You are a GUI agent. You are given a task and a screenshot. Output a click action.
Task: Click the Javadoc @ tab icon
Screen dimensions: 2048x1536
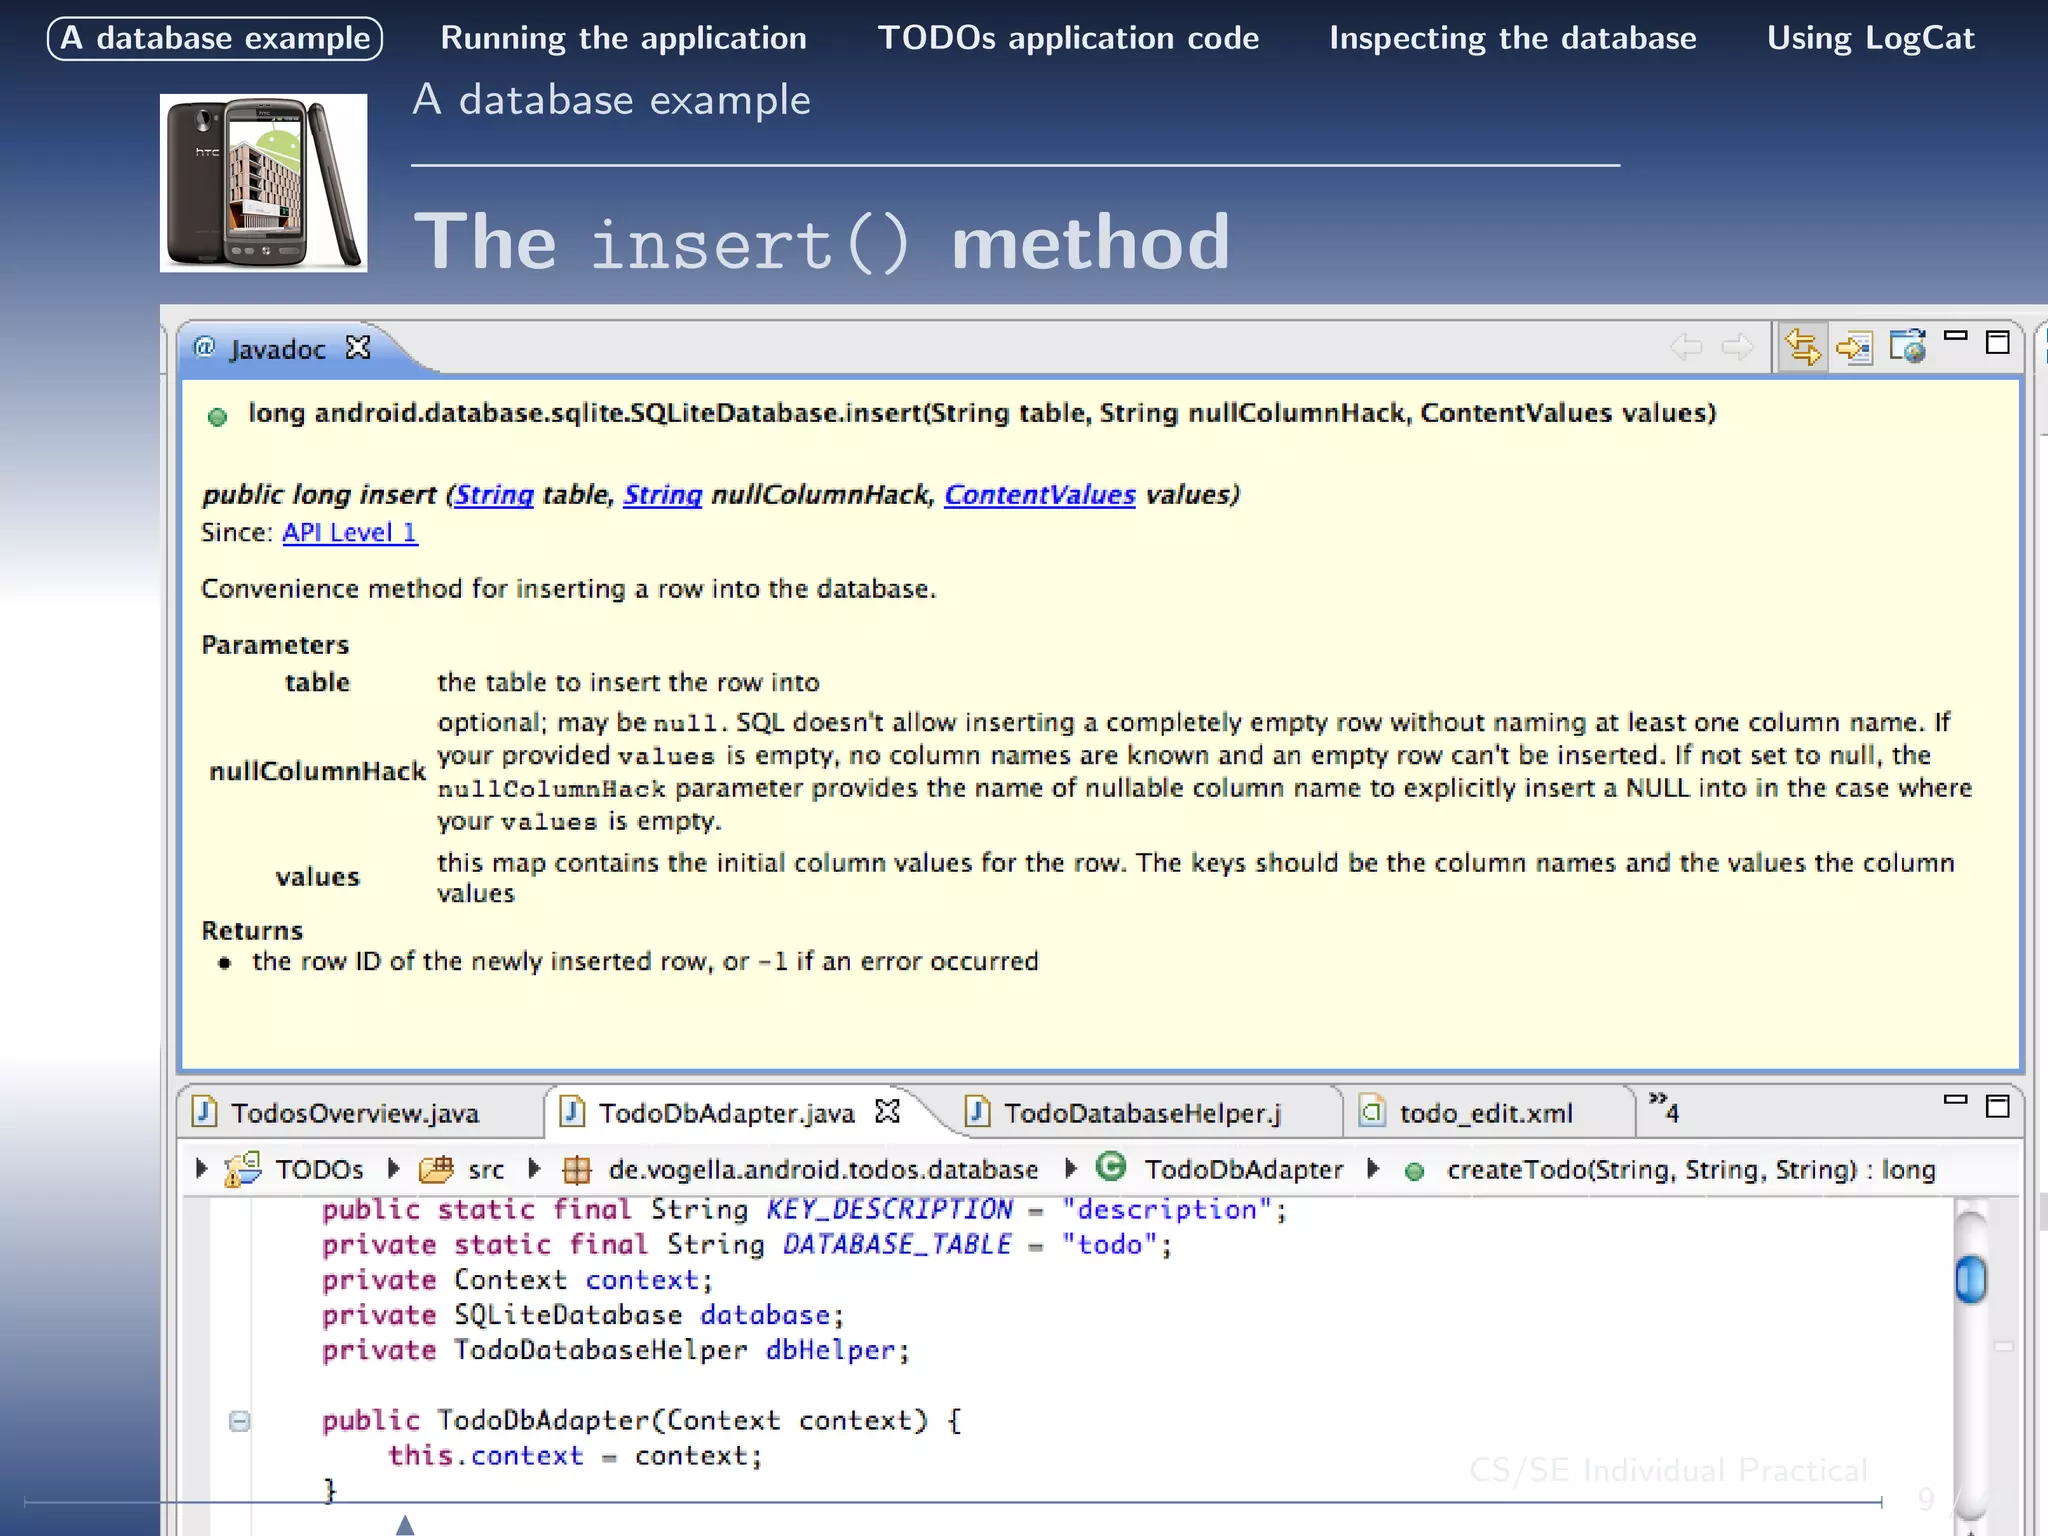click(x=205, y=347)
